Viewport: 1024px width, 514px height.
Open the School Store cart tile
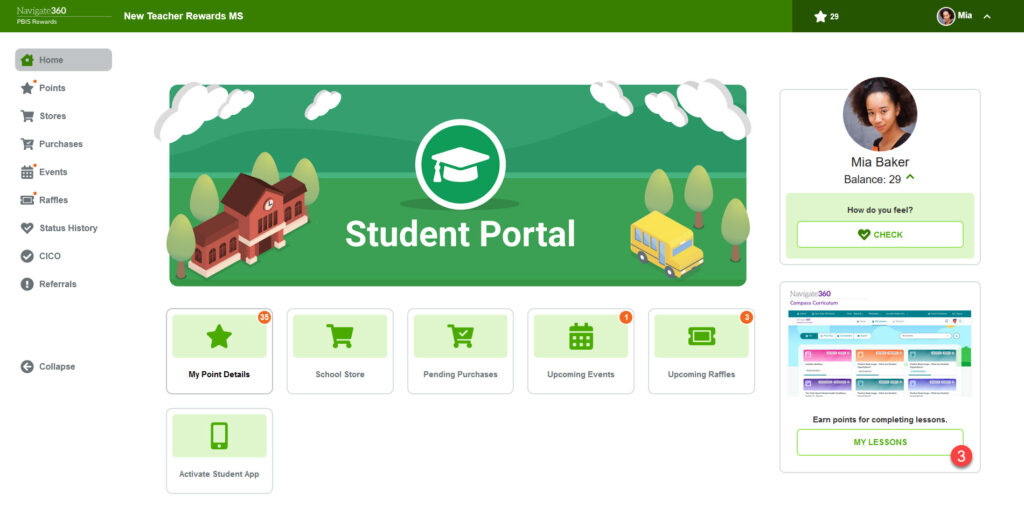click(340, 351)
